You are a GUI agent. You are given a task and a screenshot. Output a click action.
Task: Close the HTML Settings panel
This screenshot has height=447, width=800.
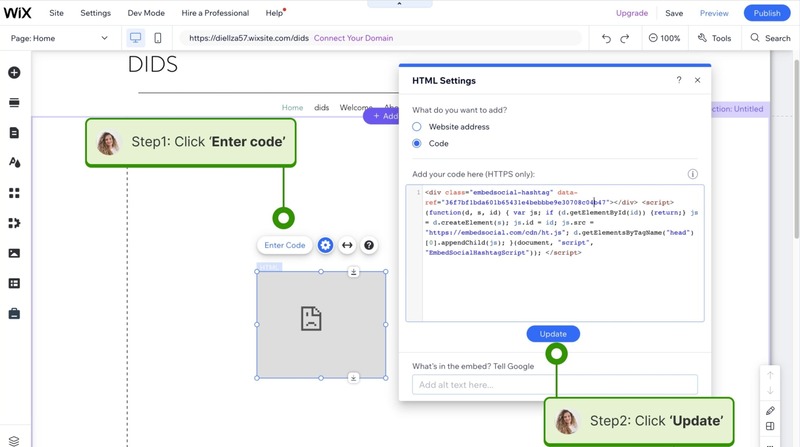(x=697, y=80)
